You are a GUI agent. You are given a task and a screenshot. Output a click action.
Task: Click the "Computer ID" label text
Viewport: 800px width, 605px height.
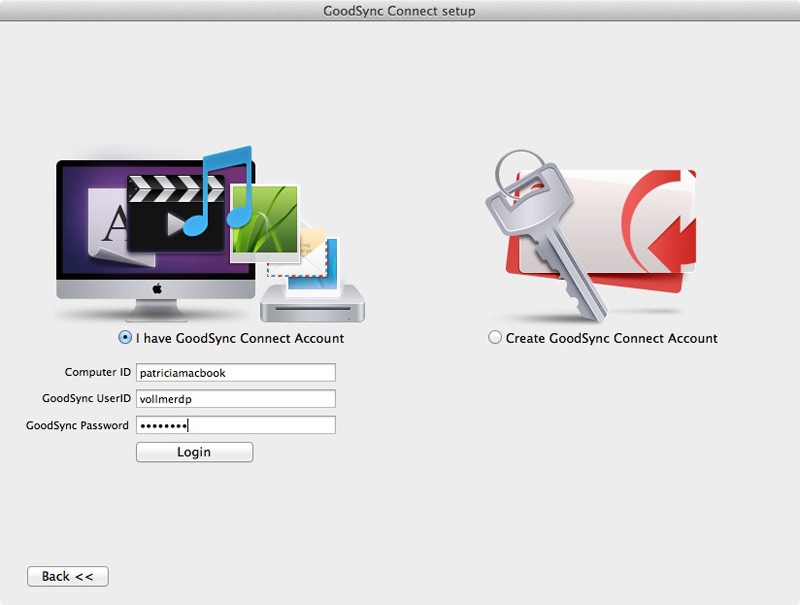tap(97, 372)
